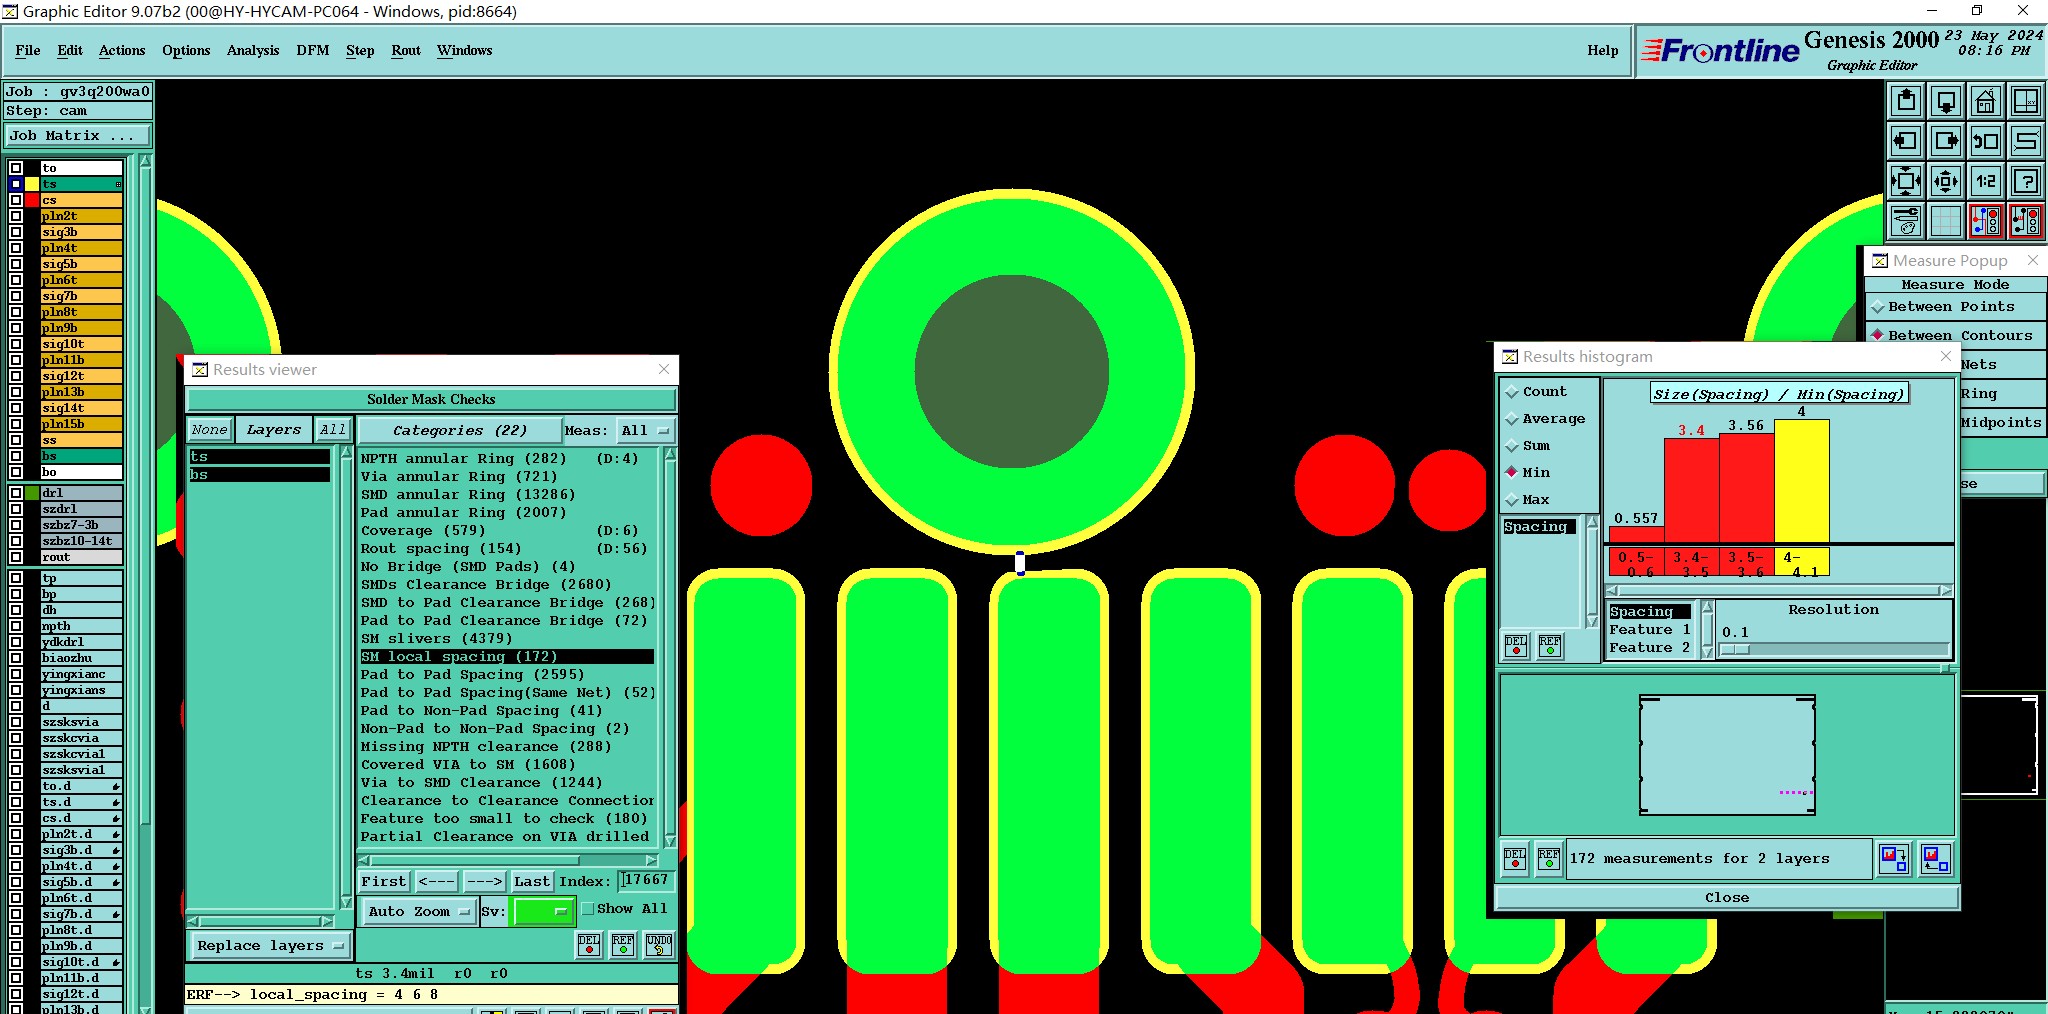The width and height of the screenshot is (2048, 1014).
Task: Click the pan up view icon
Action: pyautogui.click(x=1906, y=101)
